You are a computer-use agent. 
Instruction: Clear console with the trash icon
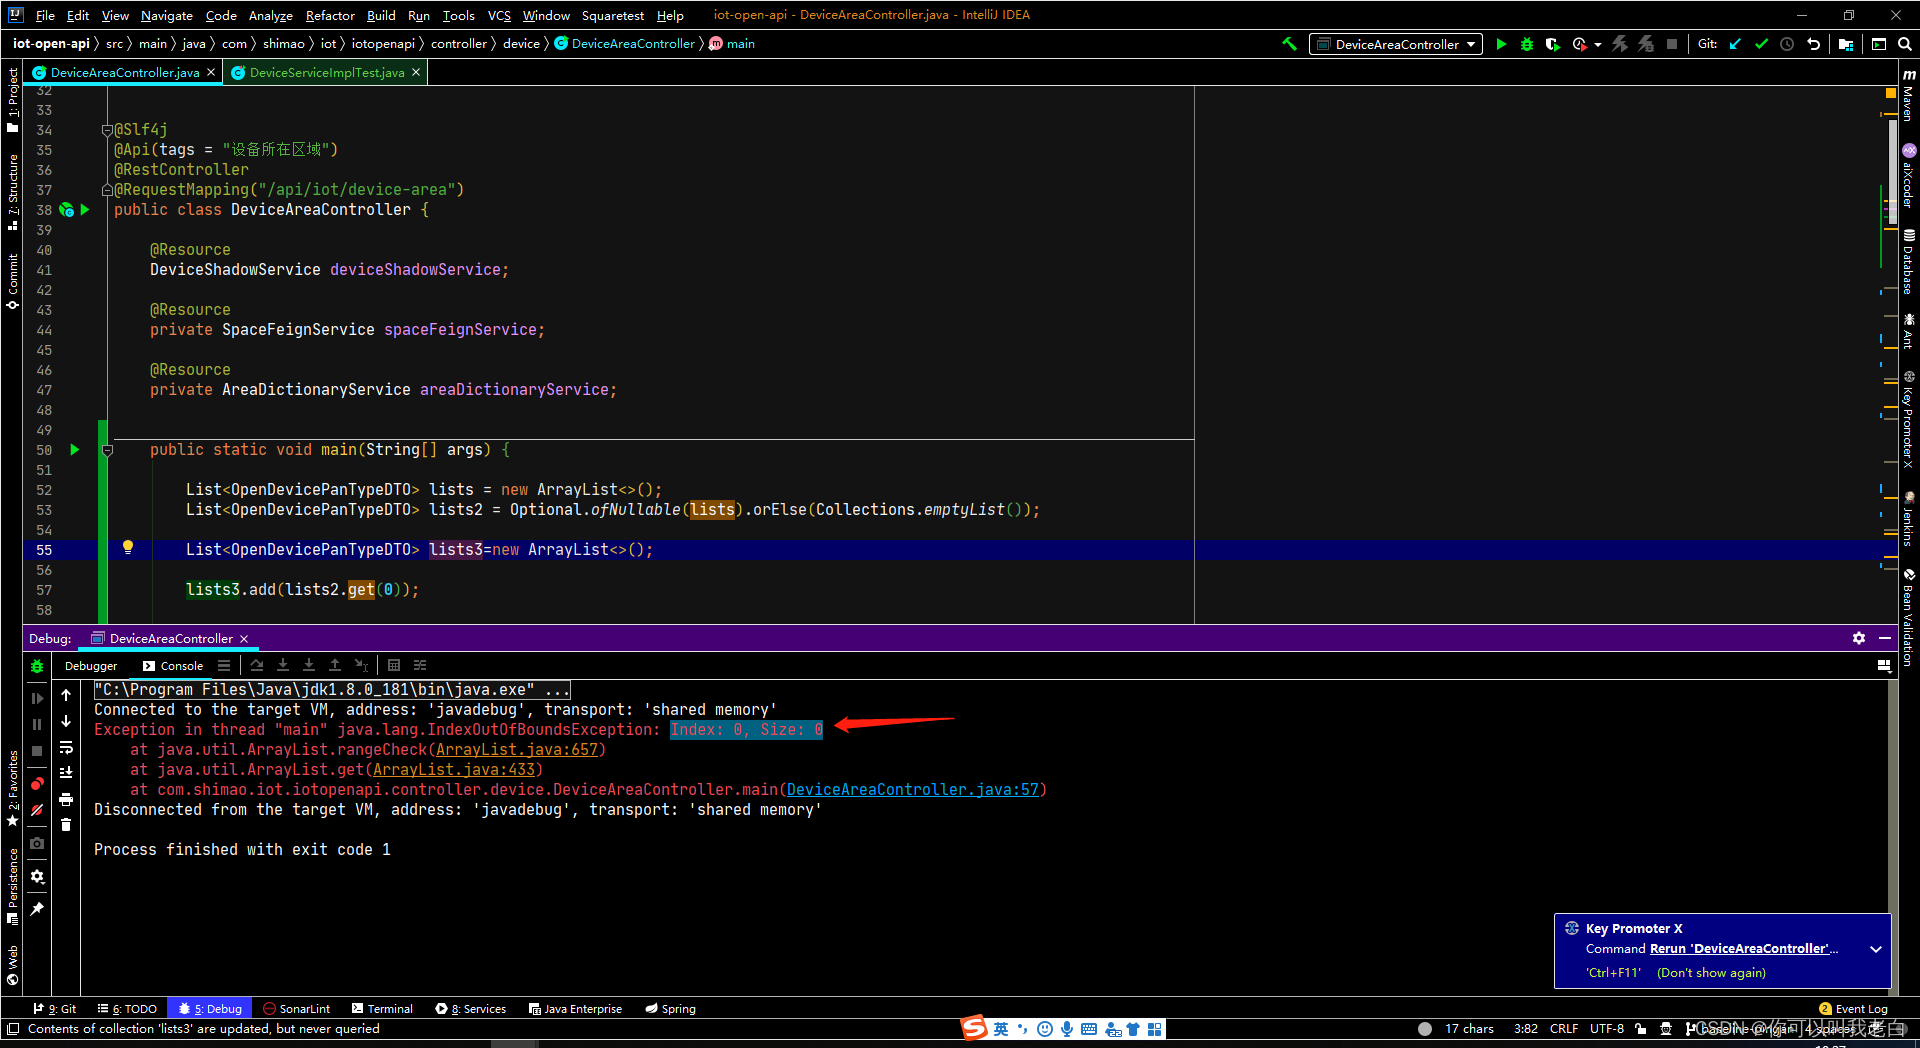coord(66,825)
